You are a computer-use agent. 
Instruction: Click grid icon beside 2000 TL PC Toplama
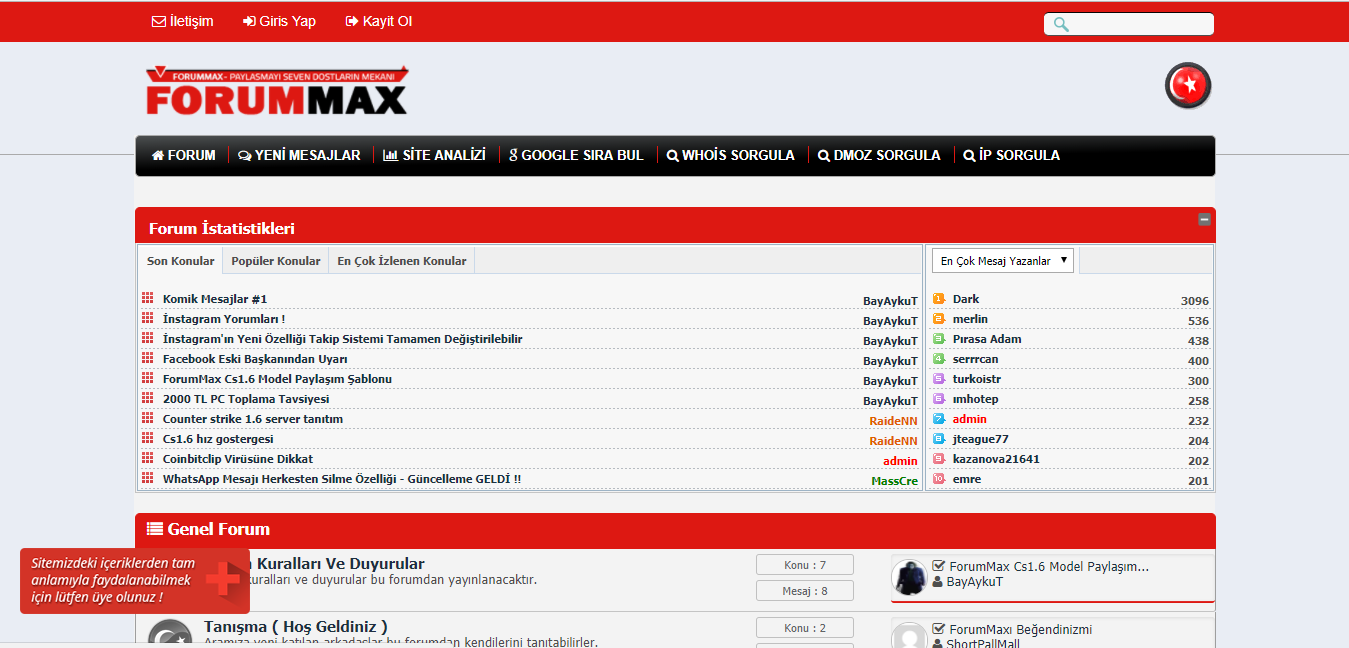(147, 399)
